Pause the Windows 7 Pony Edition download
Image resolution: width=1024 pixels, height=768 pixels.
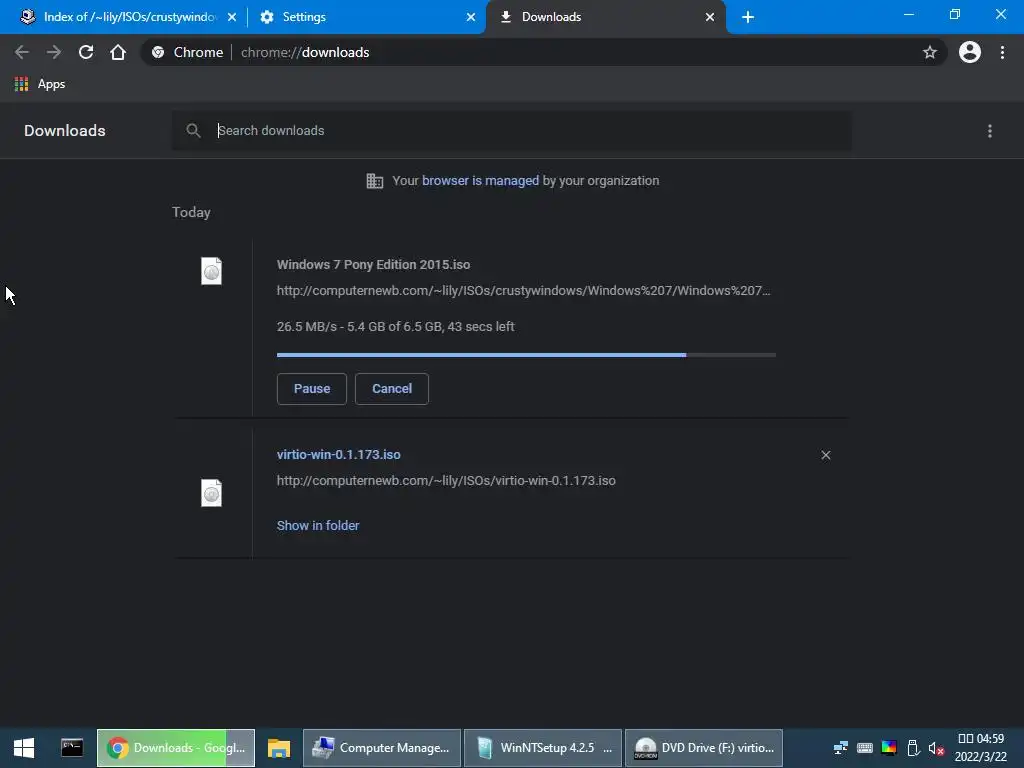coord(312,389)
